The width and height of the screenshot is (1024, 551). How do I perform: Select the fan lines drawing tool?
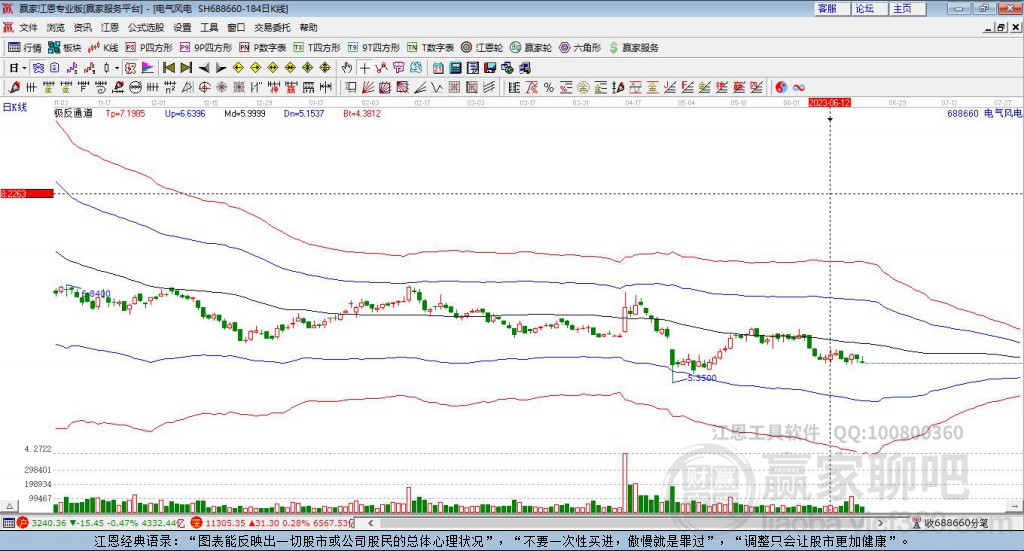(x=368, y=87)
